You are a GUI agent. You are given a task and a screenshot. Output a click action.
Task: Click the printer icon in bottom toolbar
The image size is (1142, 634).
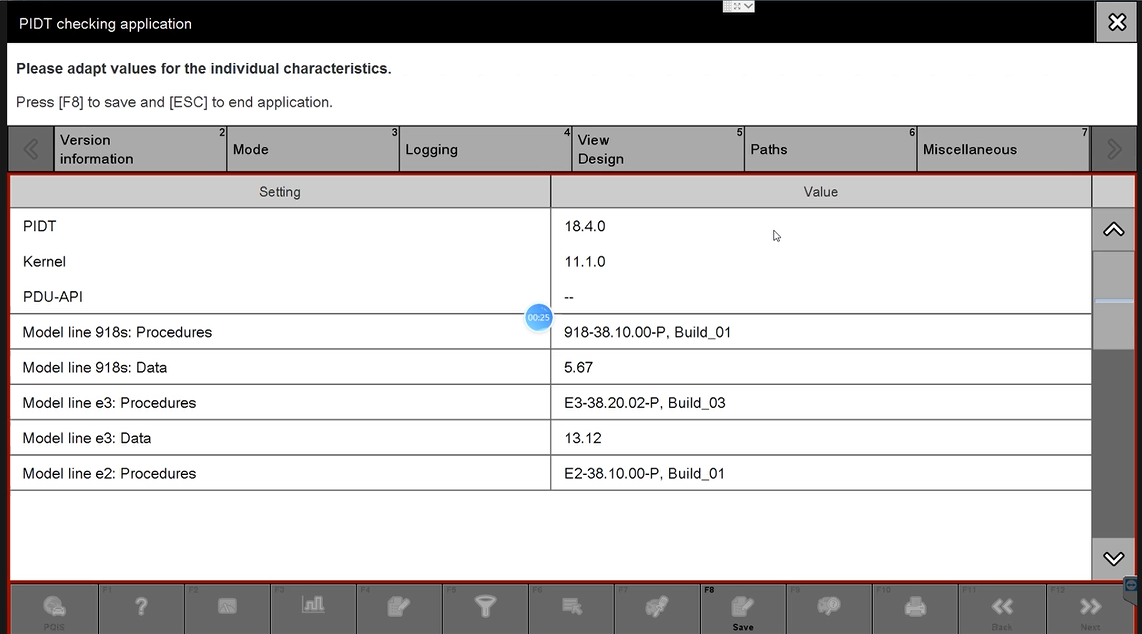(915, 607)
